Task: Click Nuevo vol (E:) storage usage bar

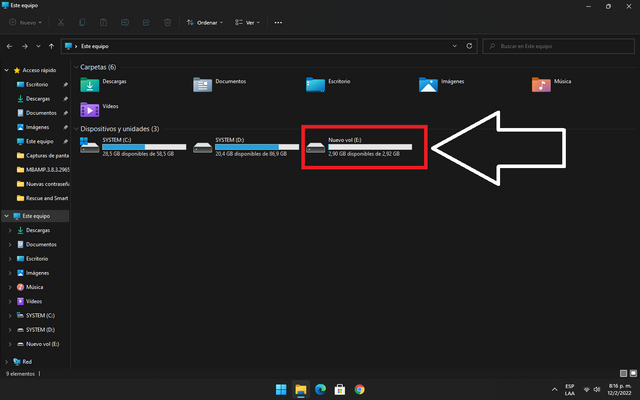Action: pyautogui.click(x=370, y=147)
